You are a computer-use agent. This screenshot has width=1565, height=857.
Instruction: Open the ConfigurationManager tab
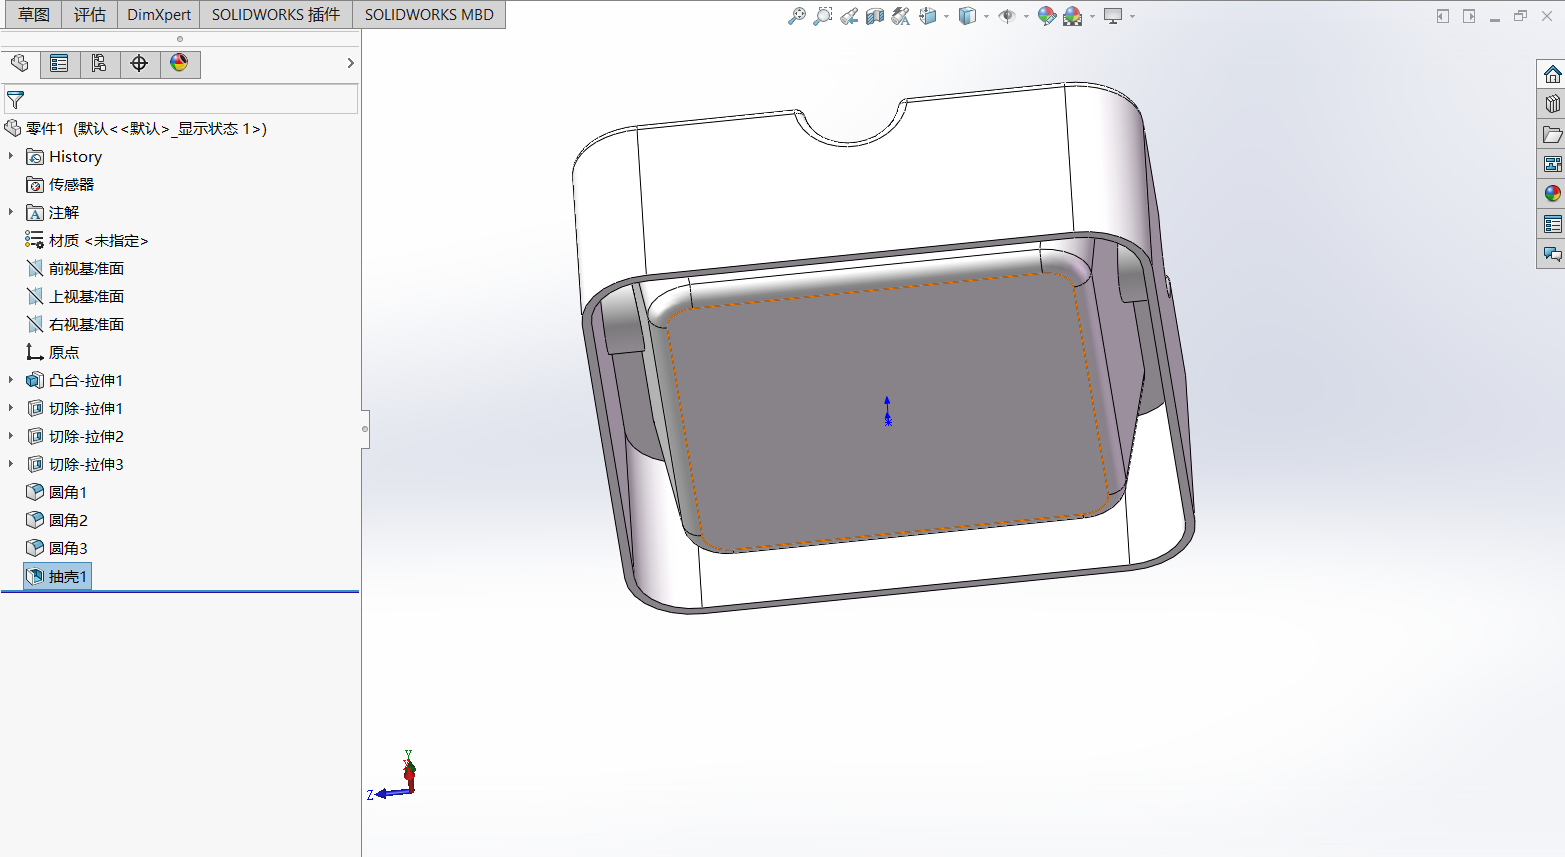click(99, 64)
